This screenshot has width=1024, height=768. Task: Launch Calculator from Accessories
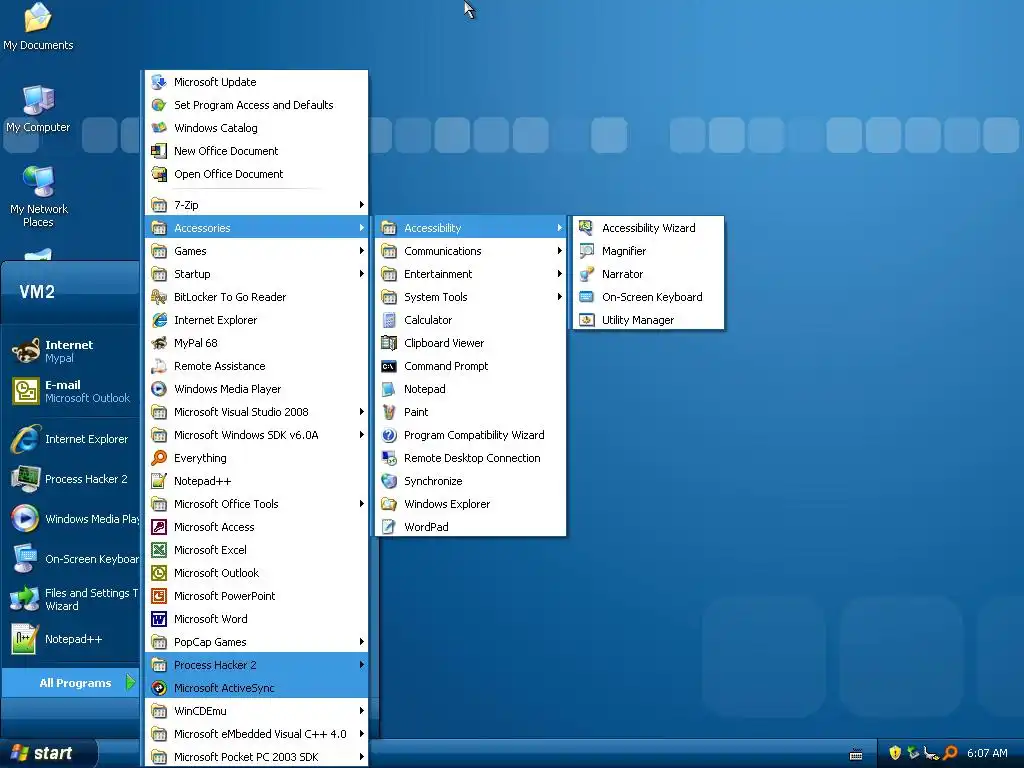point(470,320)
